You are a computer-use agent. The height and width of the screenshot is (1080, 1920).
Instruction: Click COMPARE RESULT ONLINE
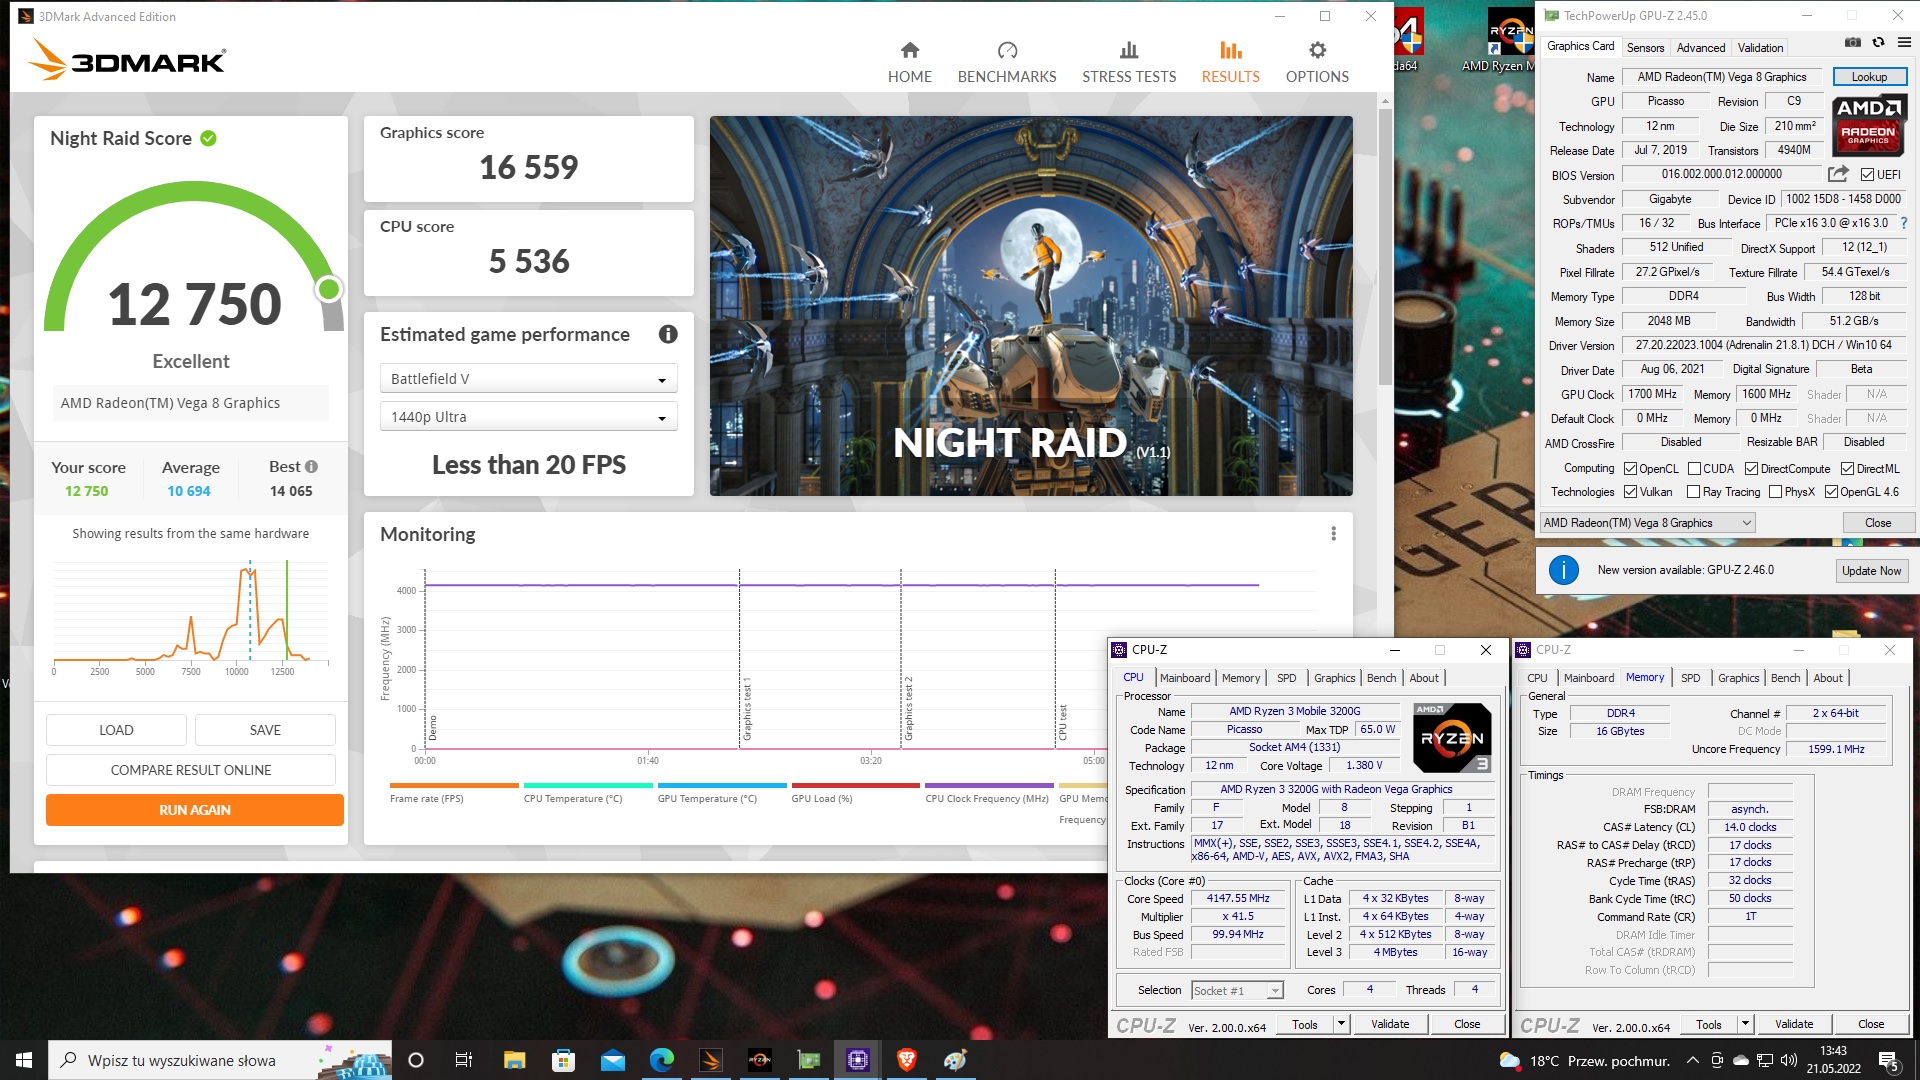(x=191, y=770)
